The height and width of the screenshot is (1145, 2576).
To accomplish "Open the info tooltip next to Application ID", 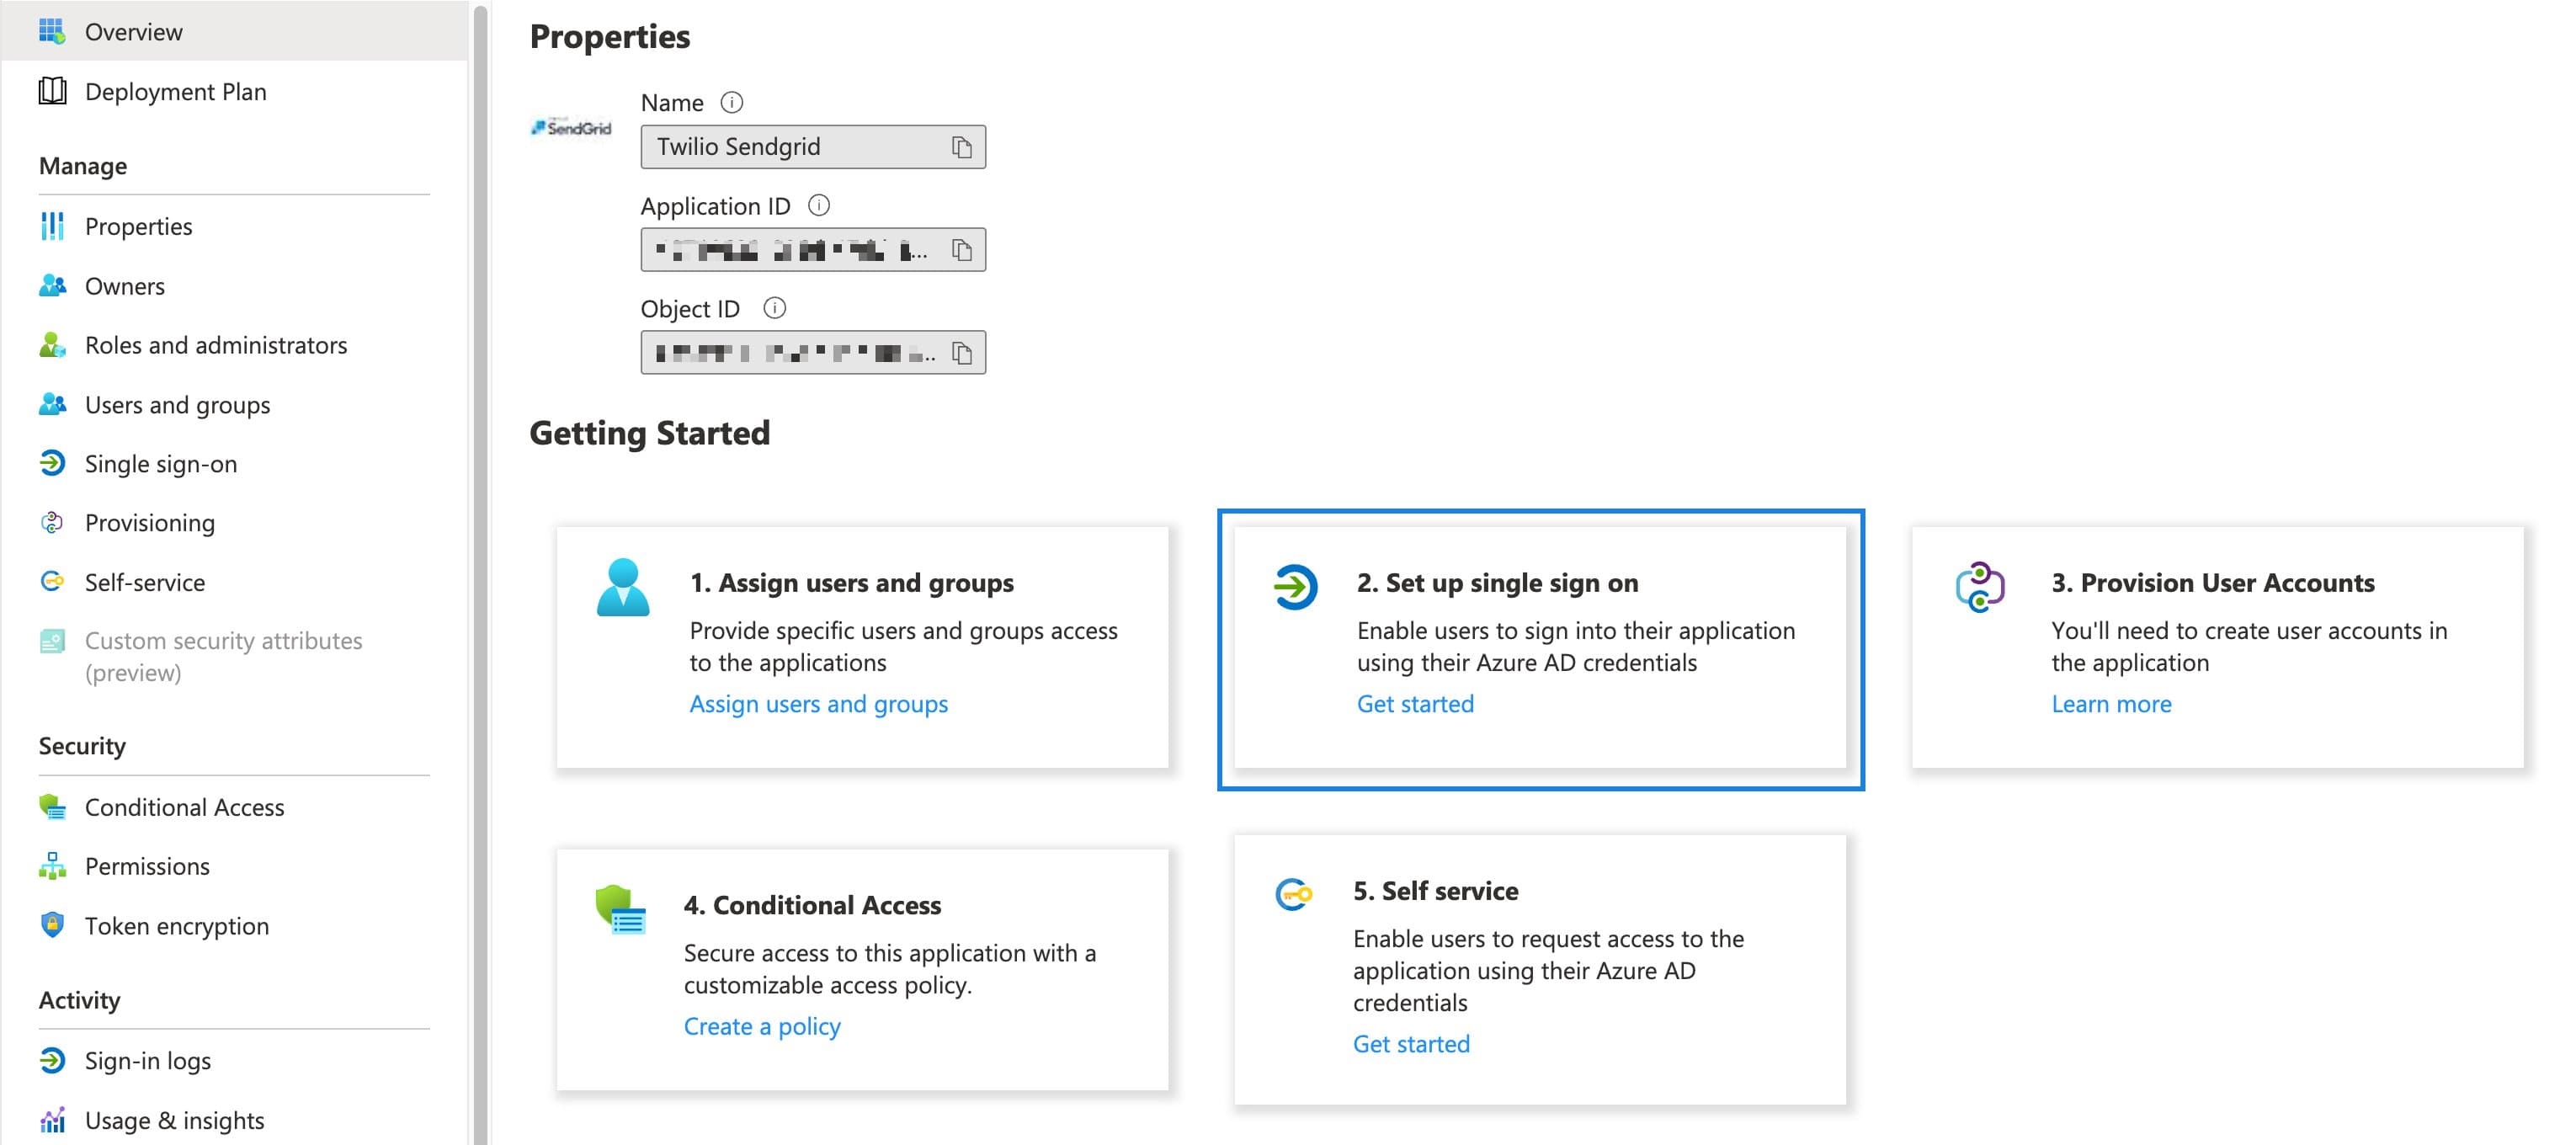I will pyautogui.click(x=820, y=205).
